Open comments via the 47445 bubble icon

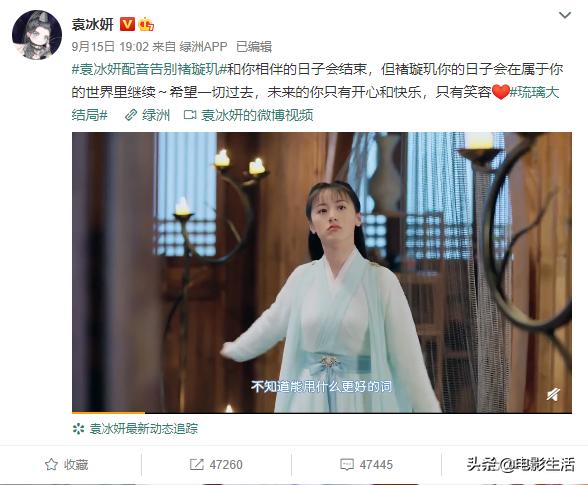point(366,465)
